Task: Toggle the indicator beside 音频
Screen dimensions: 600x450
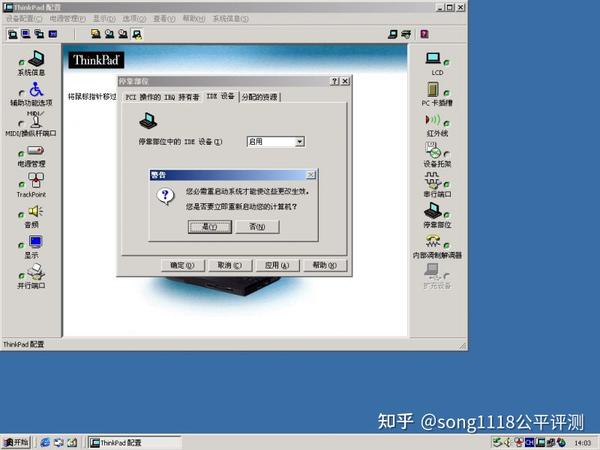Action: tap(21, 215)
